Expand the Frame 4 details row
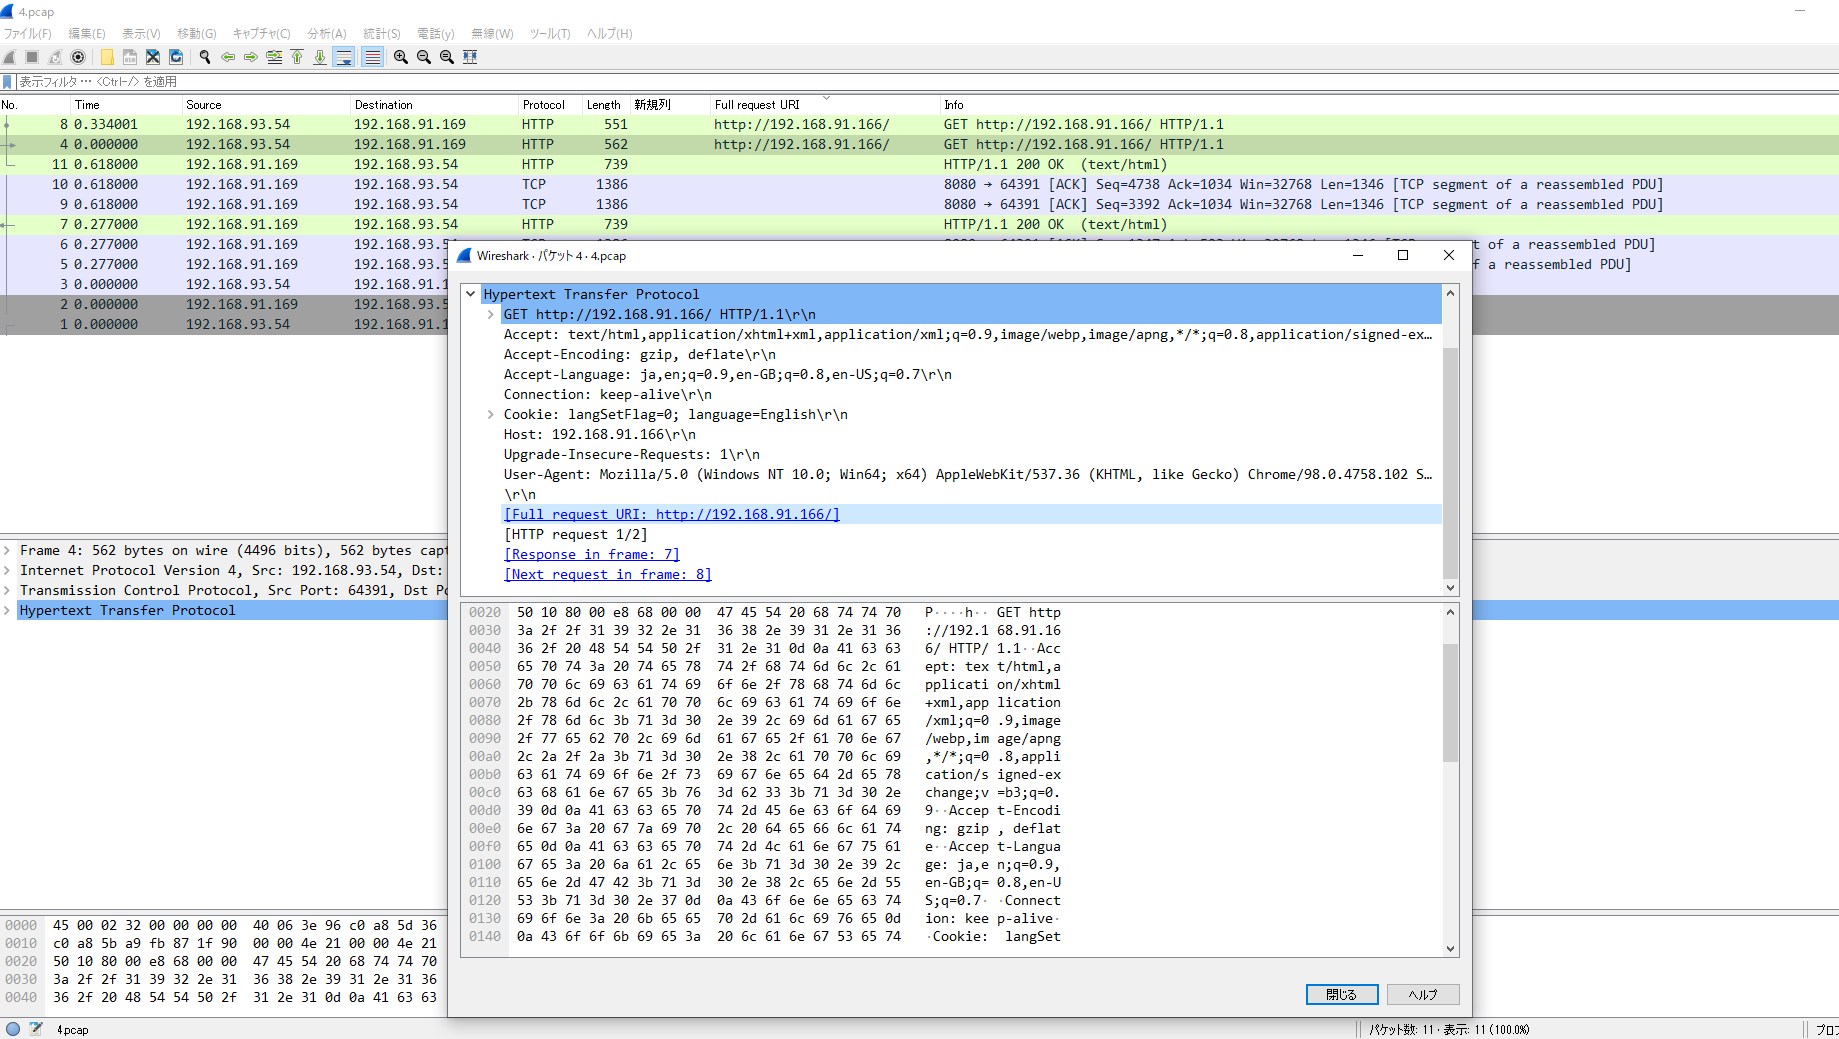 click(x=8, y=550)
